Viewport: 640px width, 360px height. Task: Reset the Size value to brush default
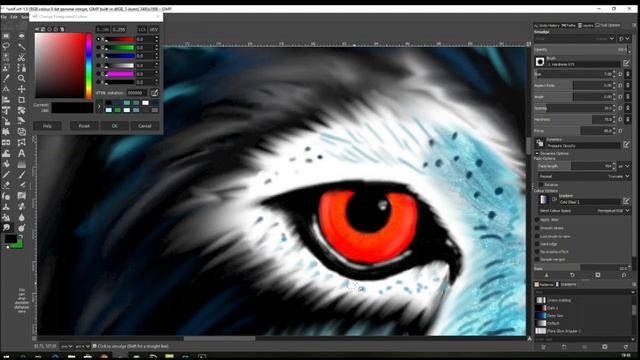(621, 74)
